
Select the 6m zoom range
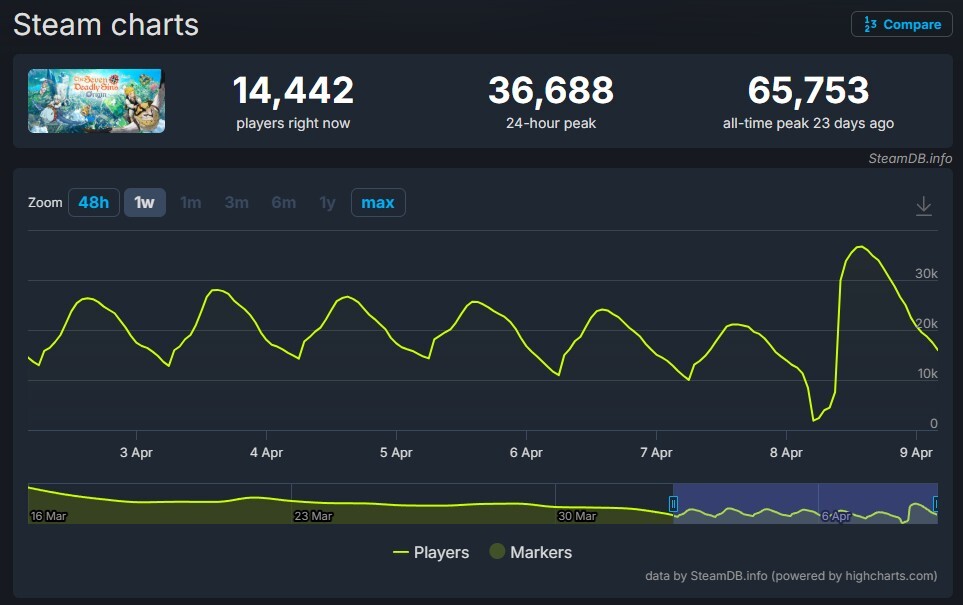tap(283, 202)
